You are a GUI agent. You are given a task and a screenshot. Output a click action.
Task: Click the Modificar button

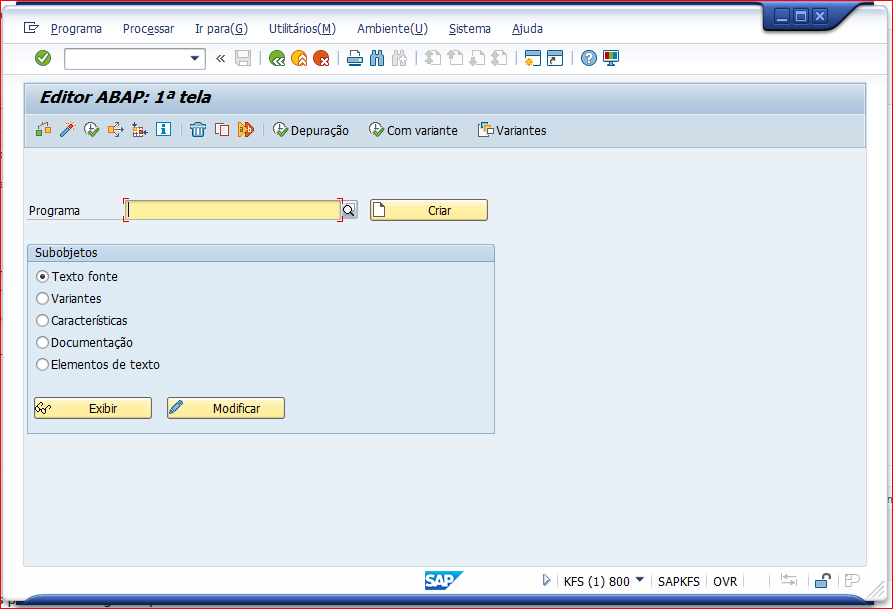pos(226,408)
